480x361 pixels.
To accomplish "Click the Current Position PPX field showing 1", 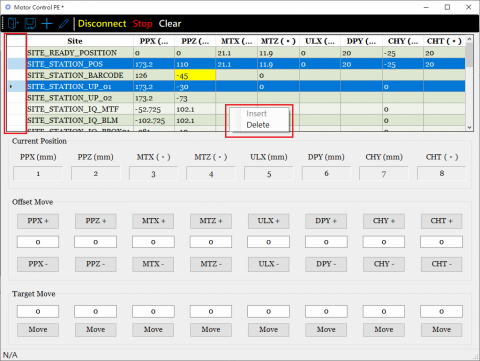I will click(x=38, y=174).
